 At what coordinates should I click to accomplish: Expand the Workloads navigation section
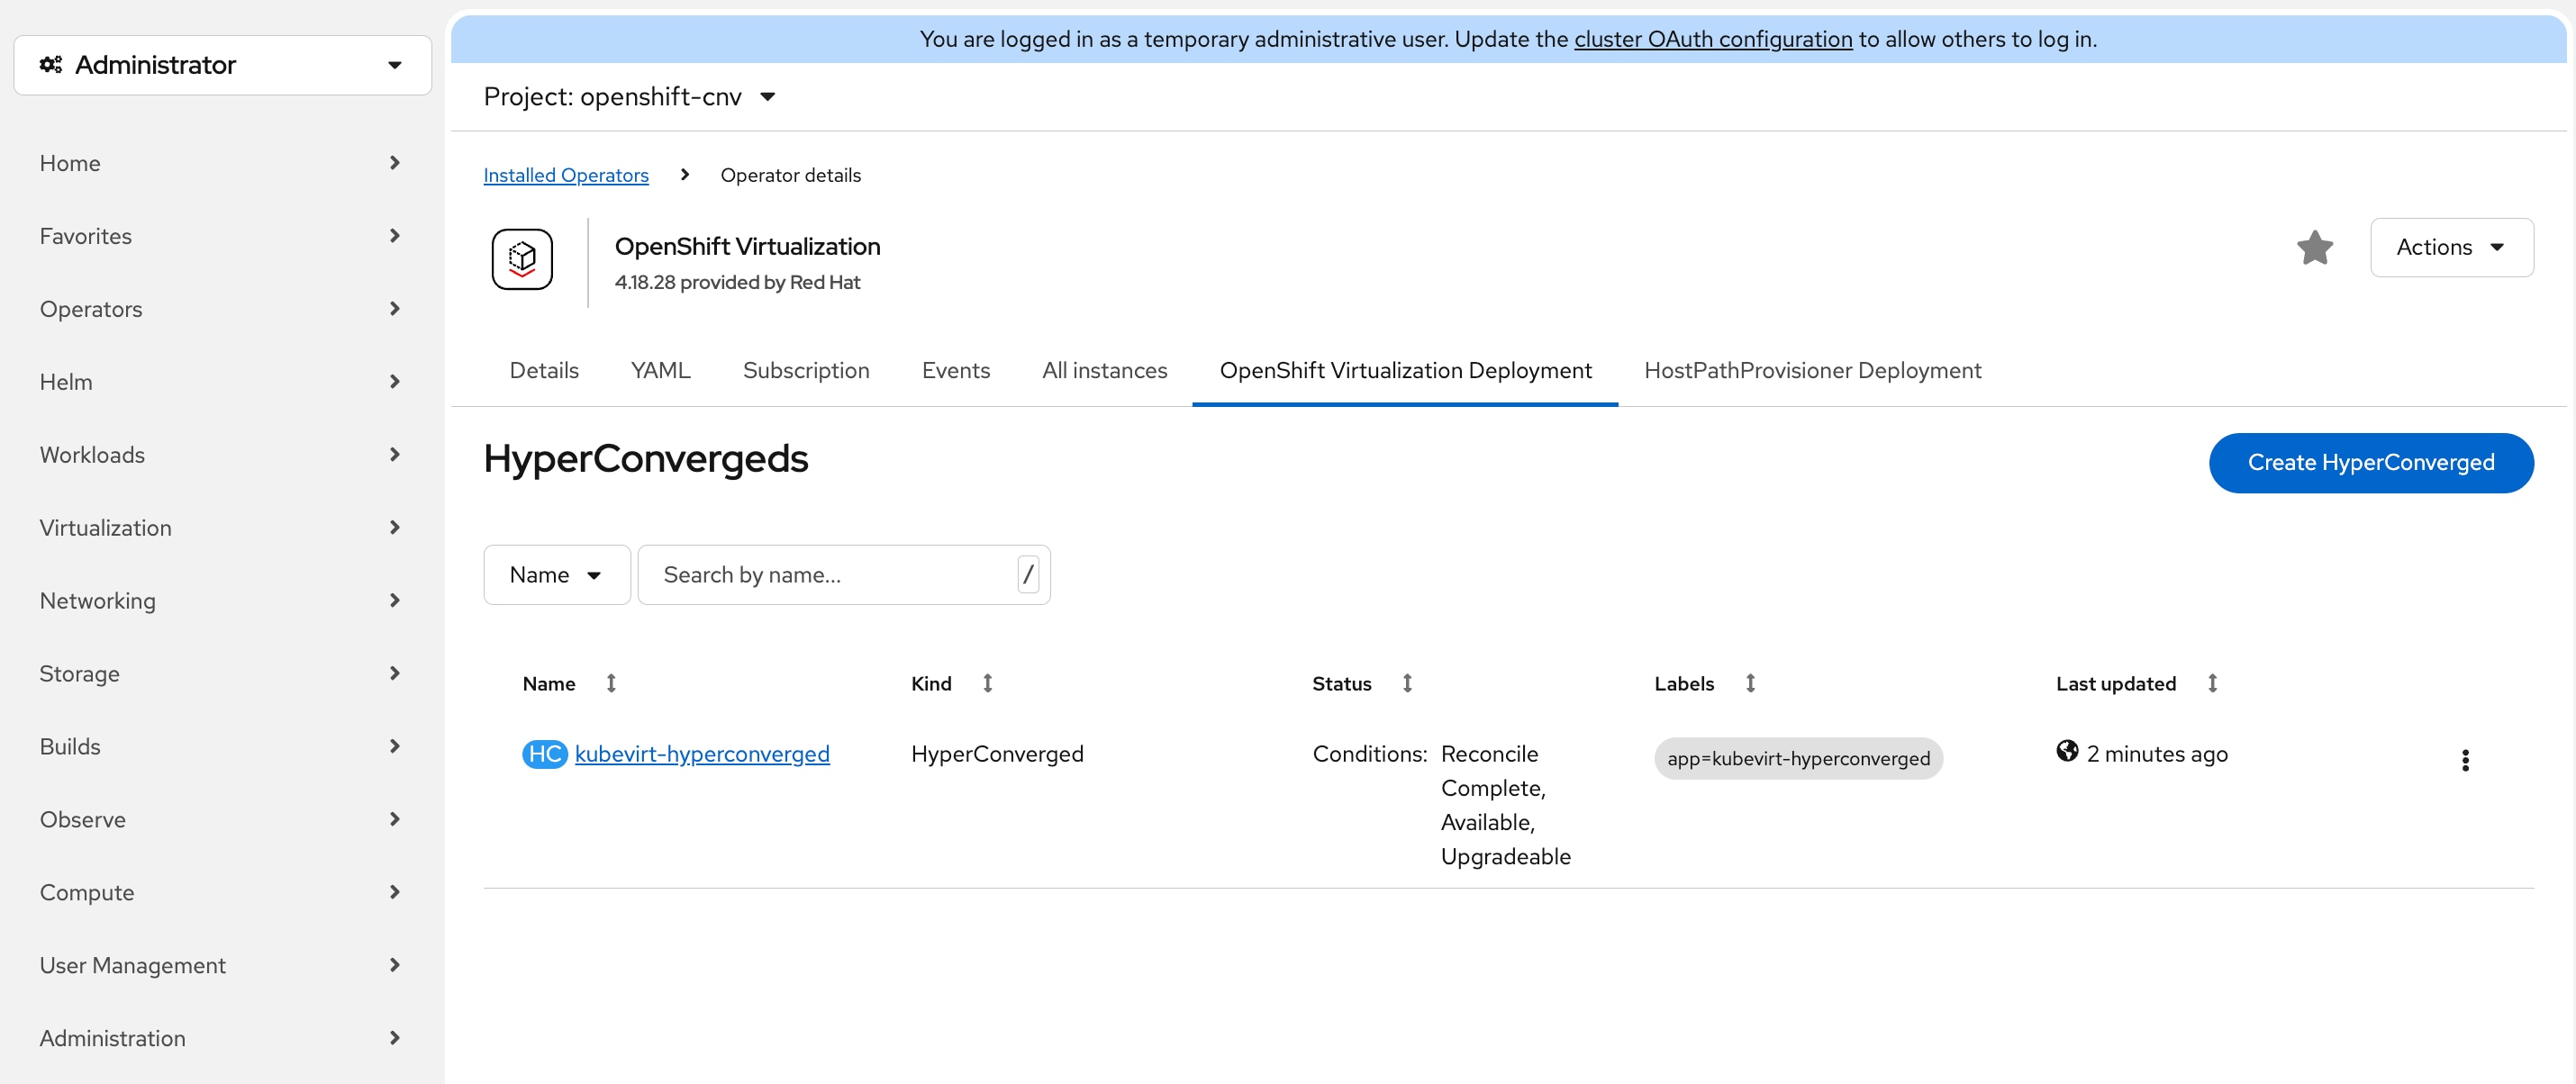(220, 455)
